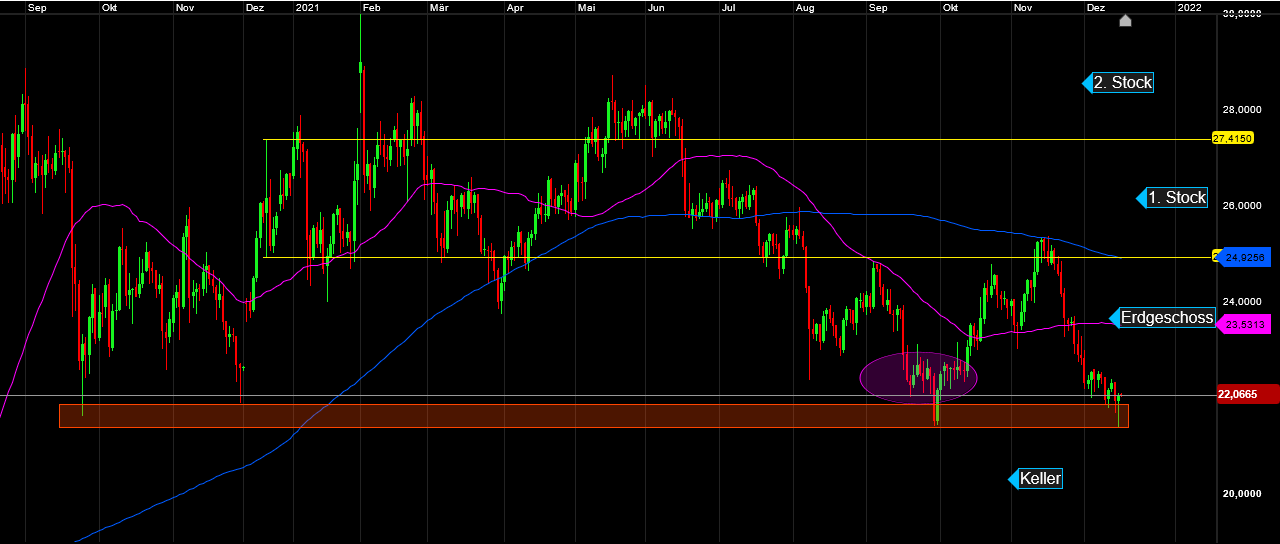Click the '2022' label on time axis
Screen dimensions: 1280x544
(1190, 7)
